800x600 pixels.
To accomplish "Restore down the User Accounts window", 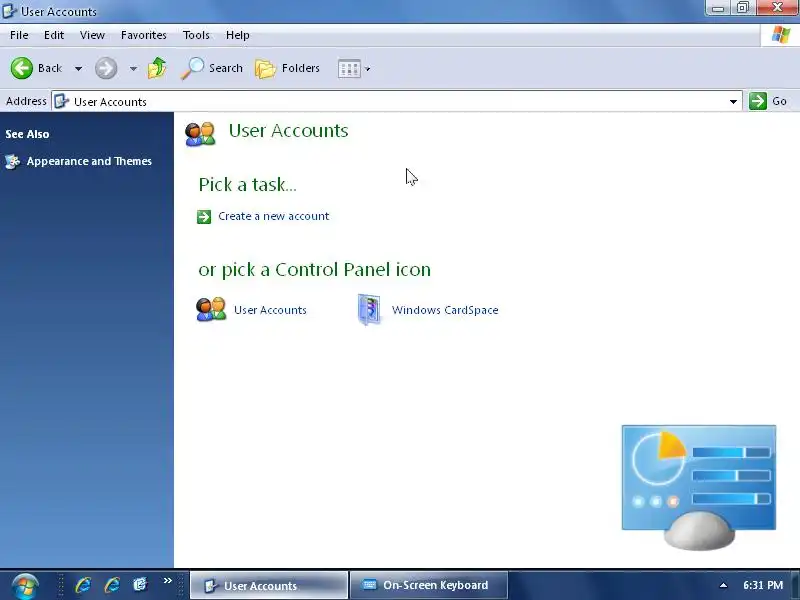I will point(743,8).
